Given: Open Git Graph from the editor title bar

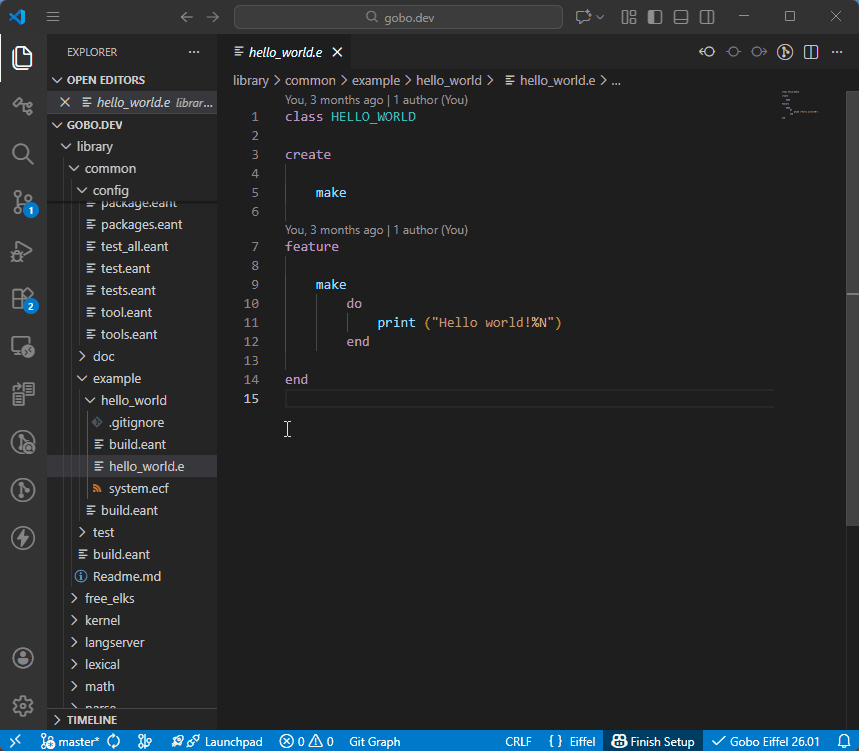Looking at the screenshot, I should (x=785, y=51).
